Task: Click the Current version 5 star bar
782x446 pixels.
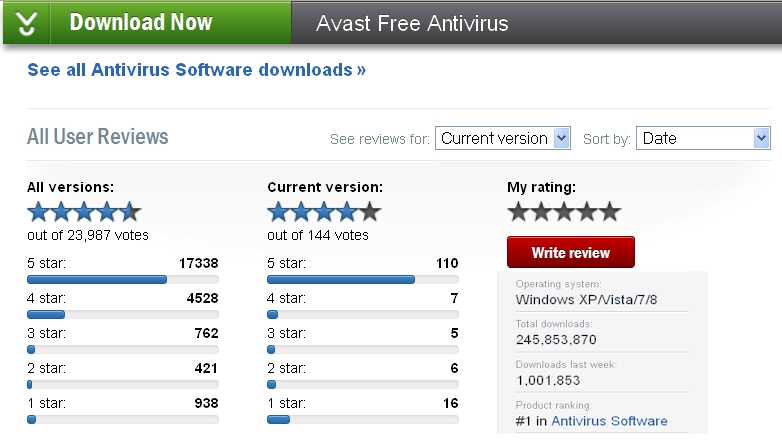Action: pyautogui.click(x=362, y=280)
